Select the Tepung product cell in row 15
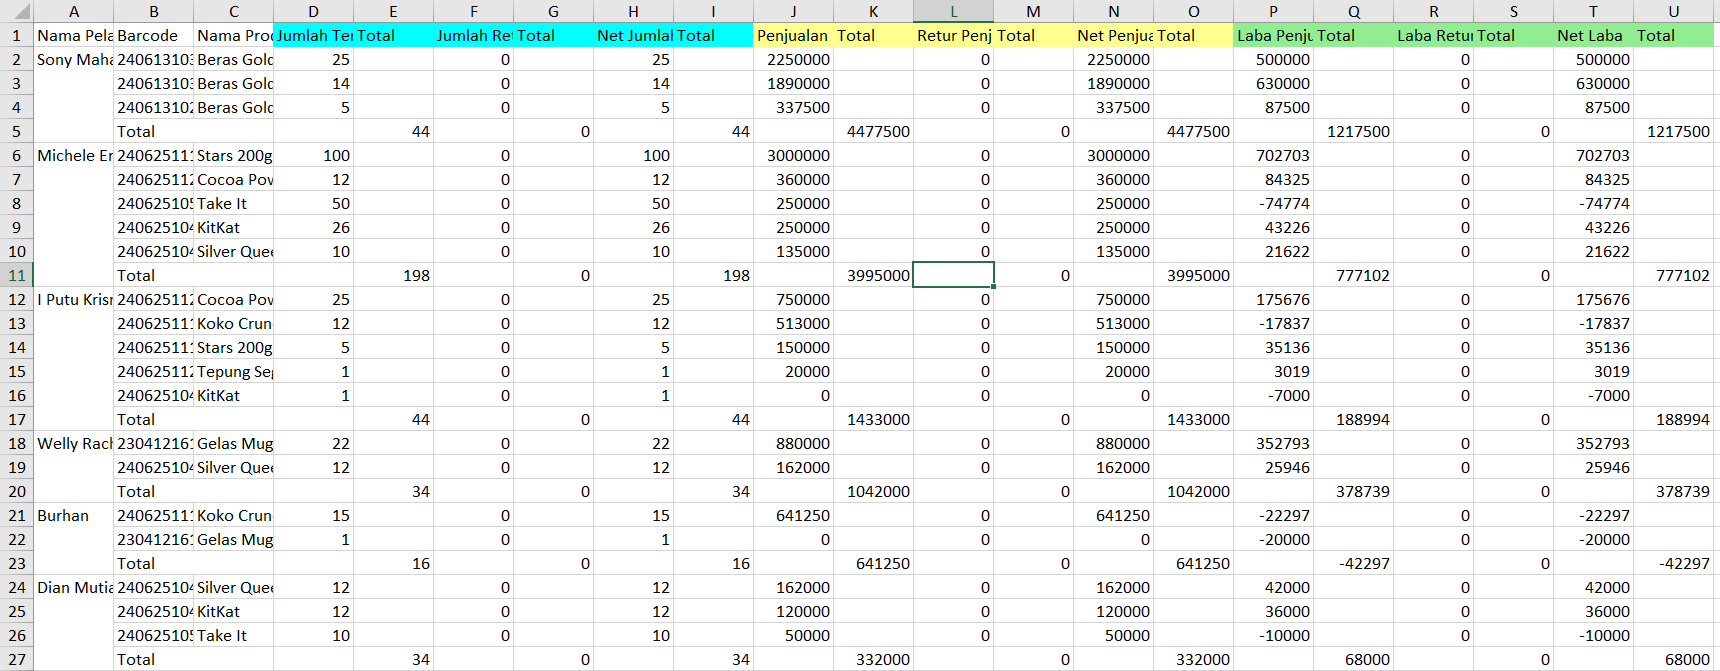The image size is (1720, 671). click(x=233, y=371)
